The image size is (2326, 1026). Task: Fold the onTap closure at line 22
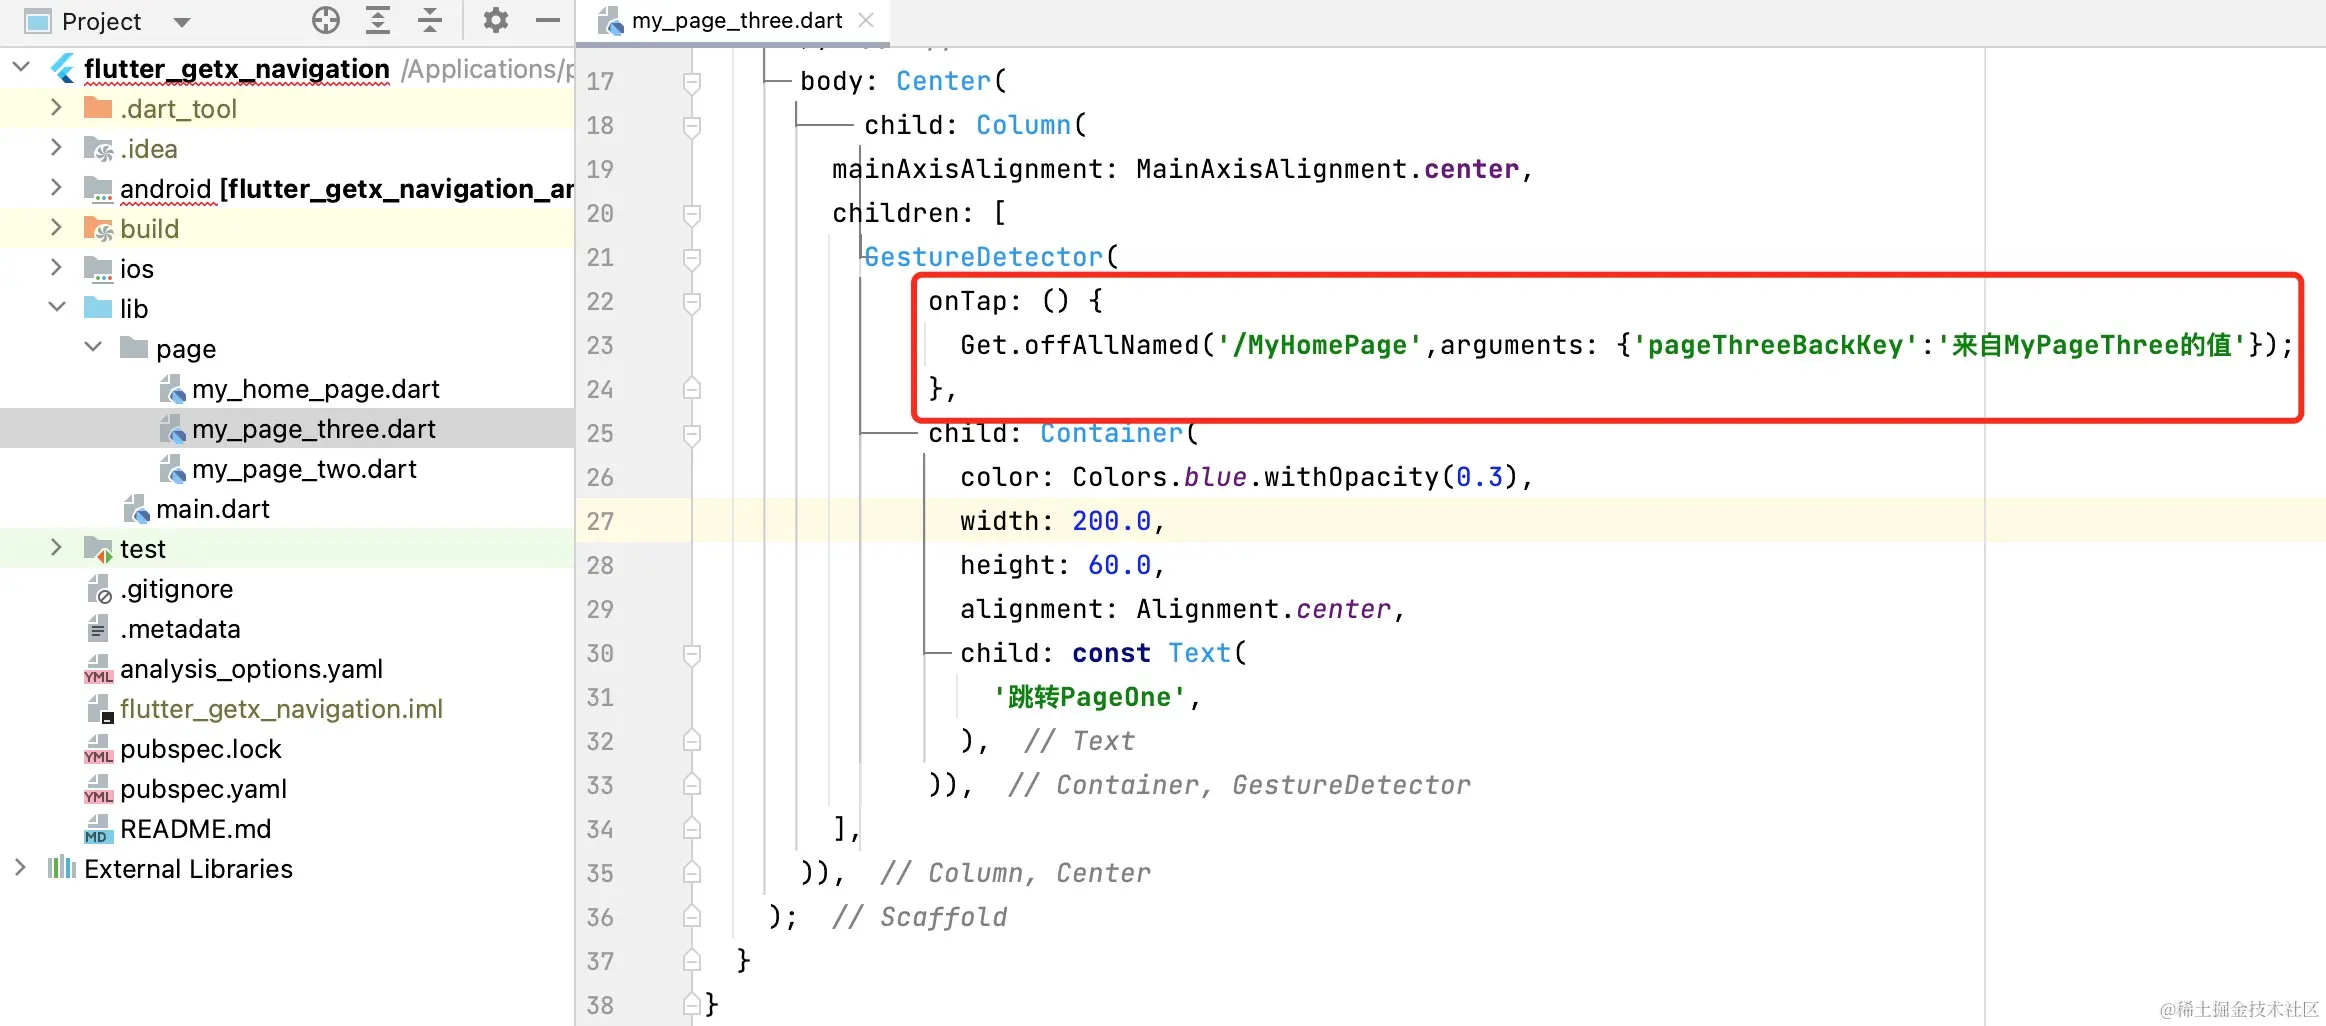(691, 302)
